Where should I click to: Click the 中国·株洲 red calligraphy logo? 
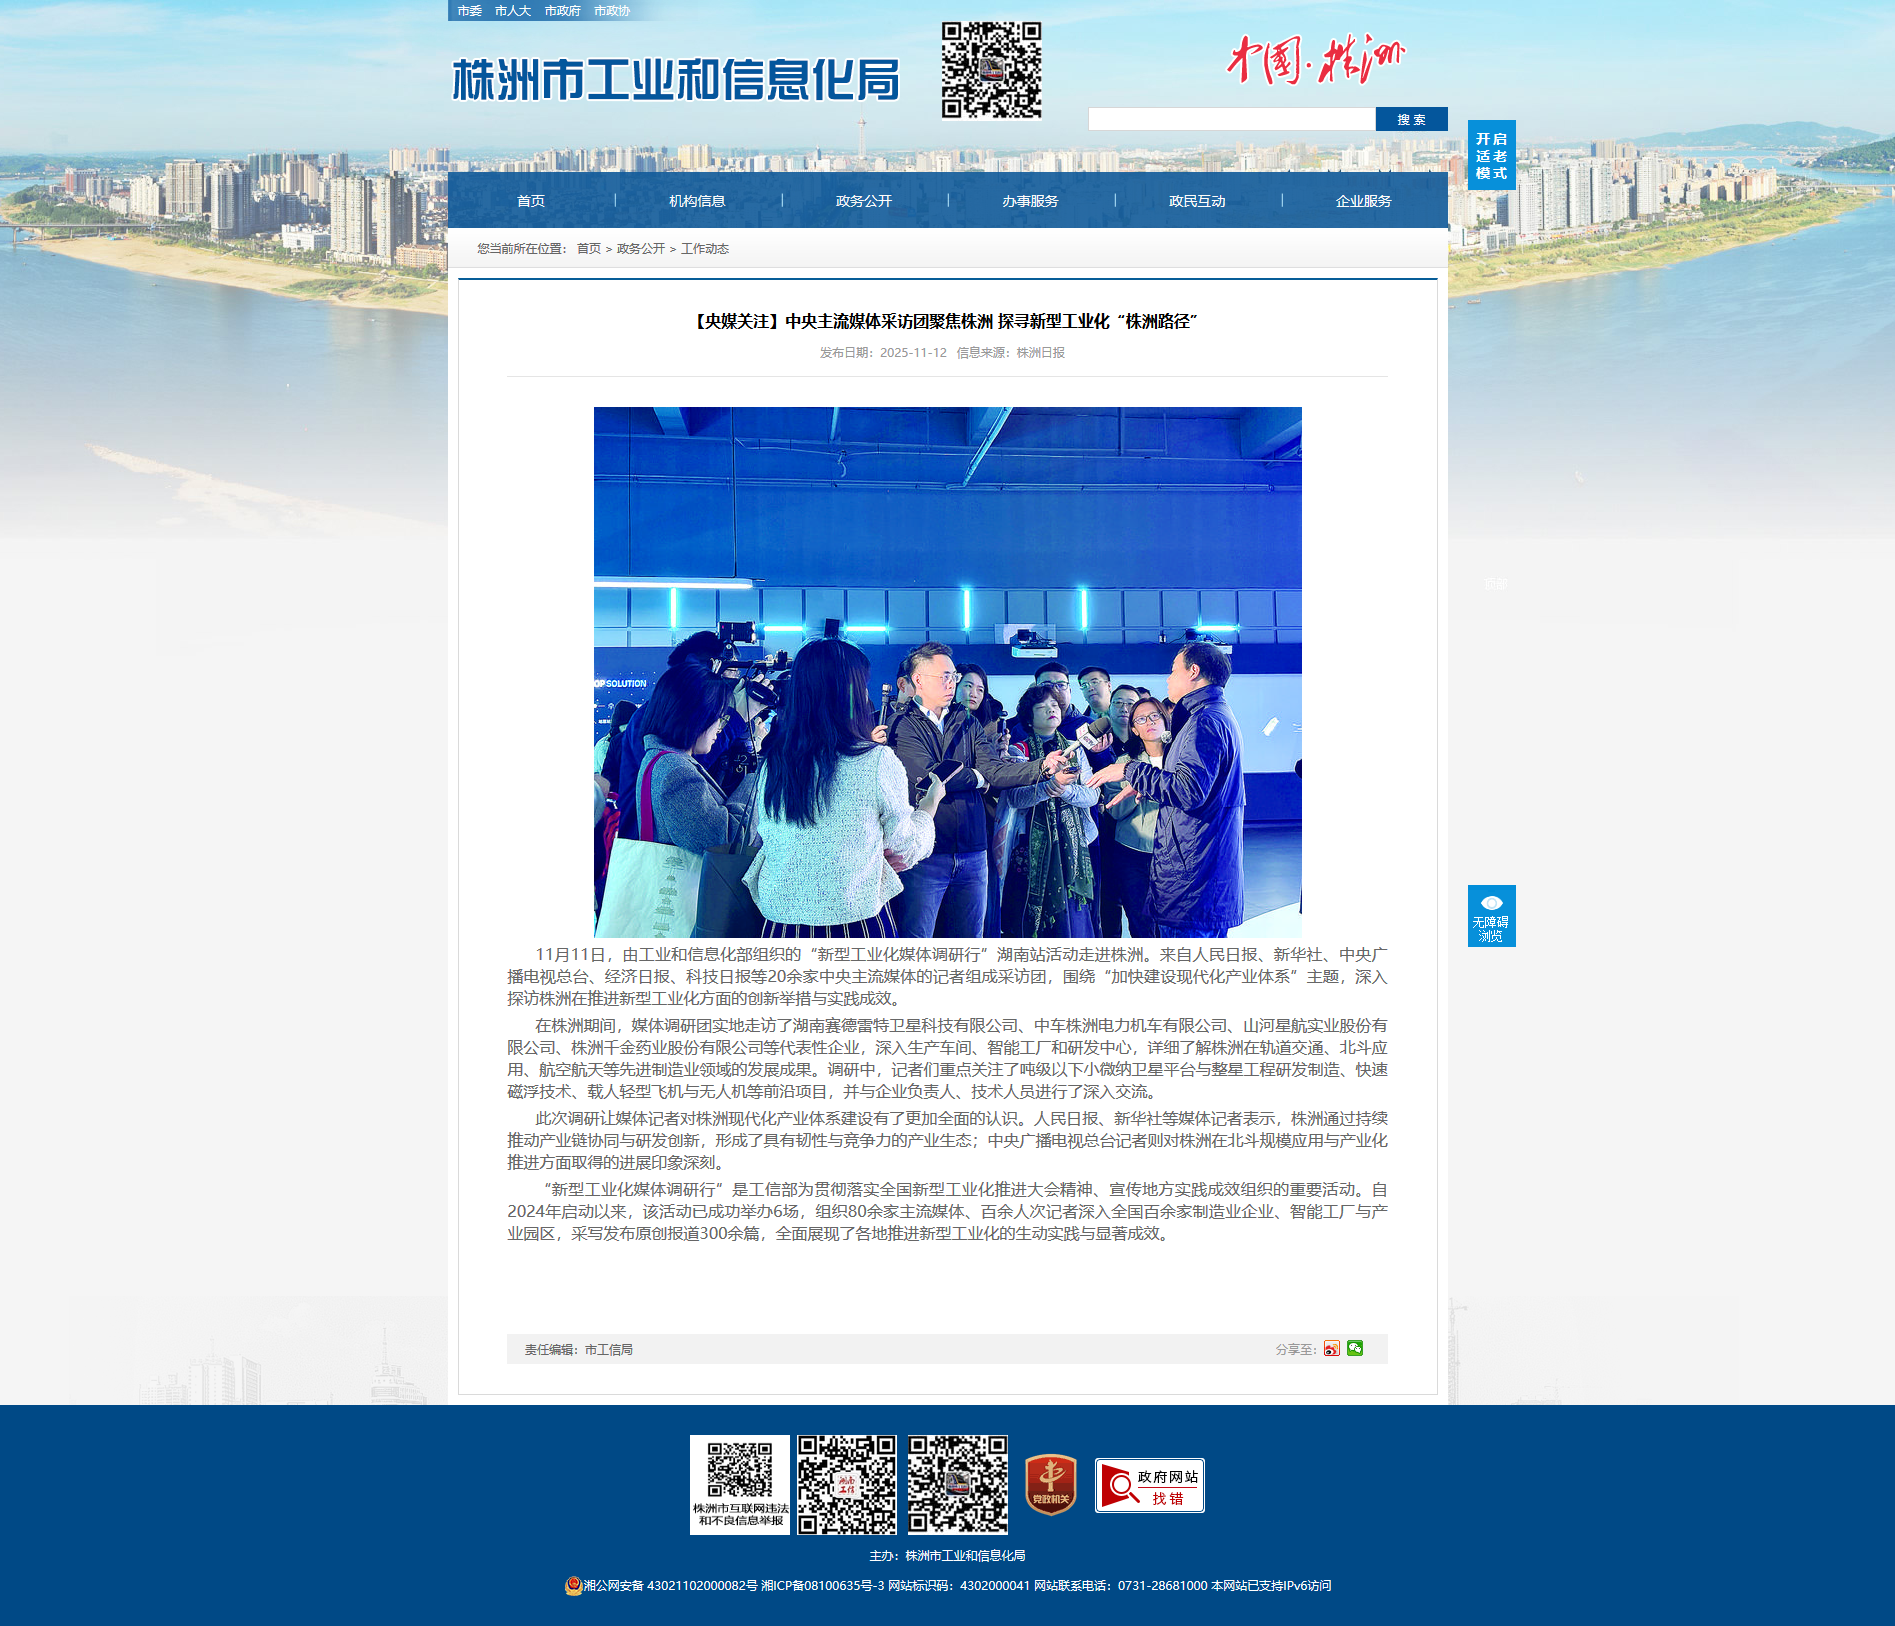click(1315, 60)
